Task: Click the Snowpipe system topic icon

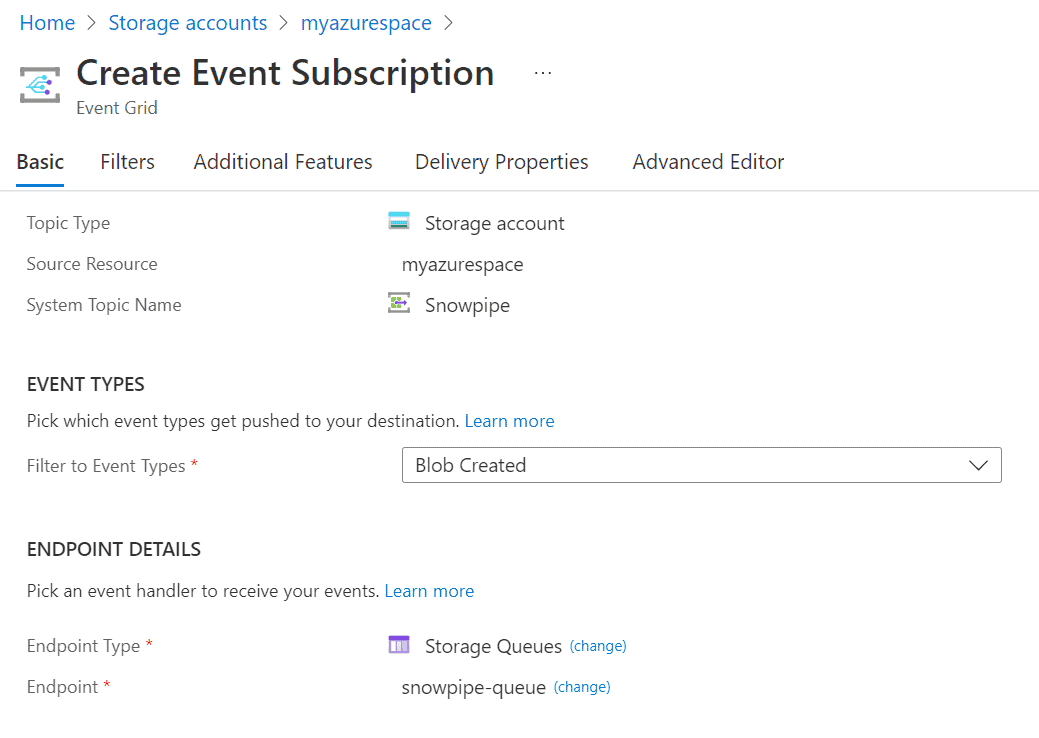Action: tap(398, 302)
